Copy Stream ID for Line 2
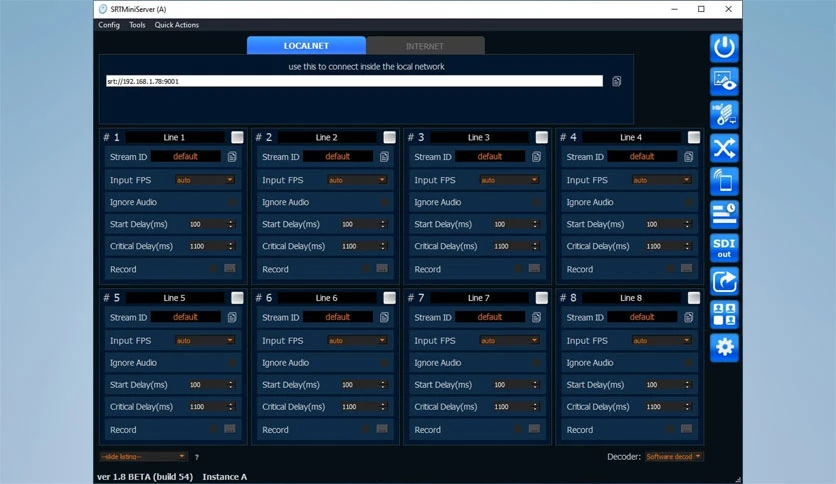The image size is (836, 484). point(384,157)
